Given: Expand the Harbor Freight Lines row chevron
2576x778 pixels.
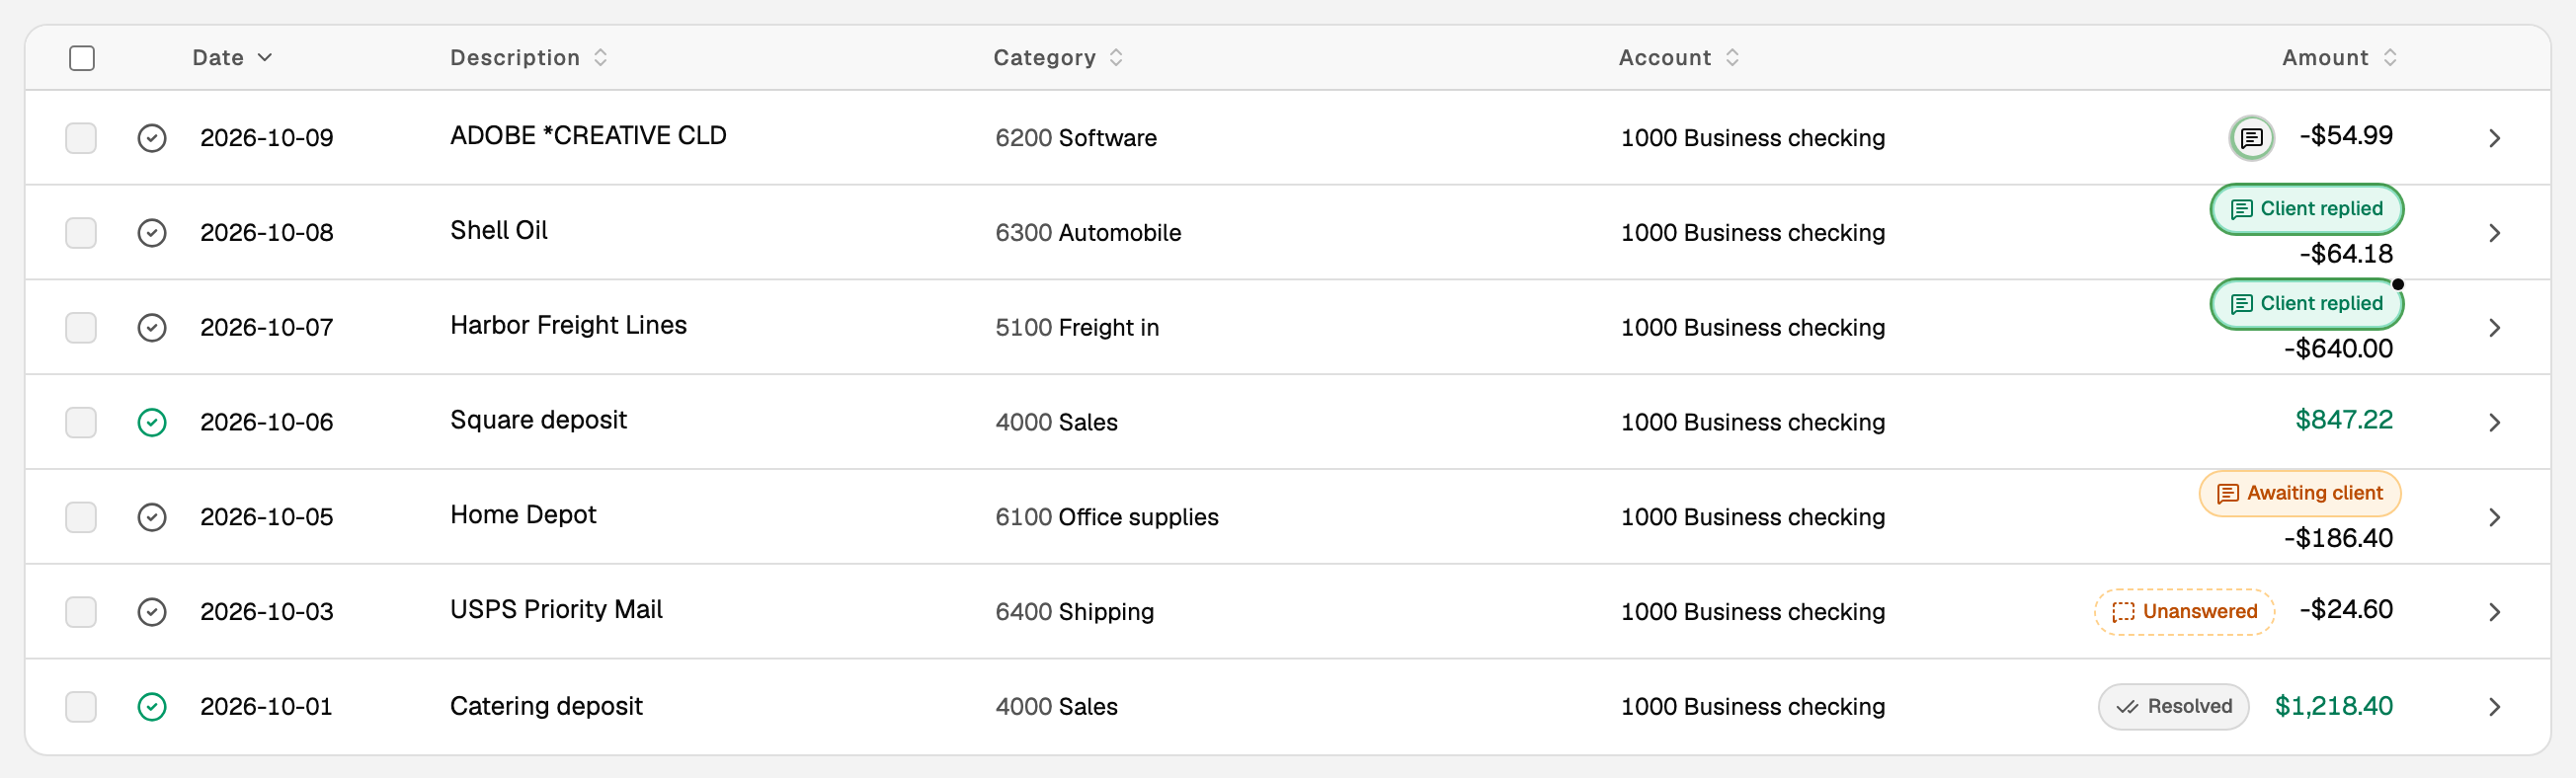Looking at the screenshot, I should coord(2494,328).
